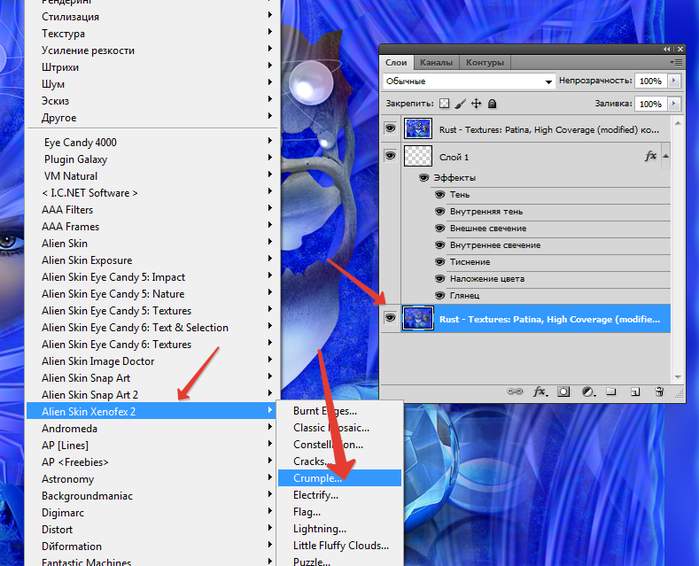The image size is (699, 566).
Task: Choose Flag... filter
Action: pos(340,512)
